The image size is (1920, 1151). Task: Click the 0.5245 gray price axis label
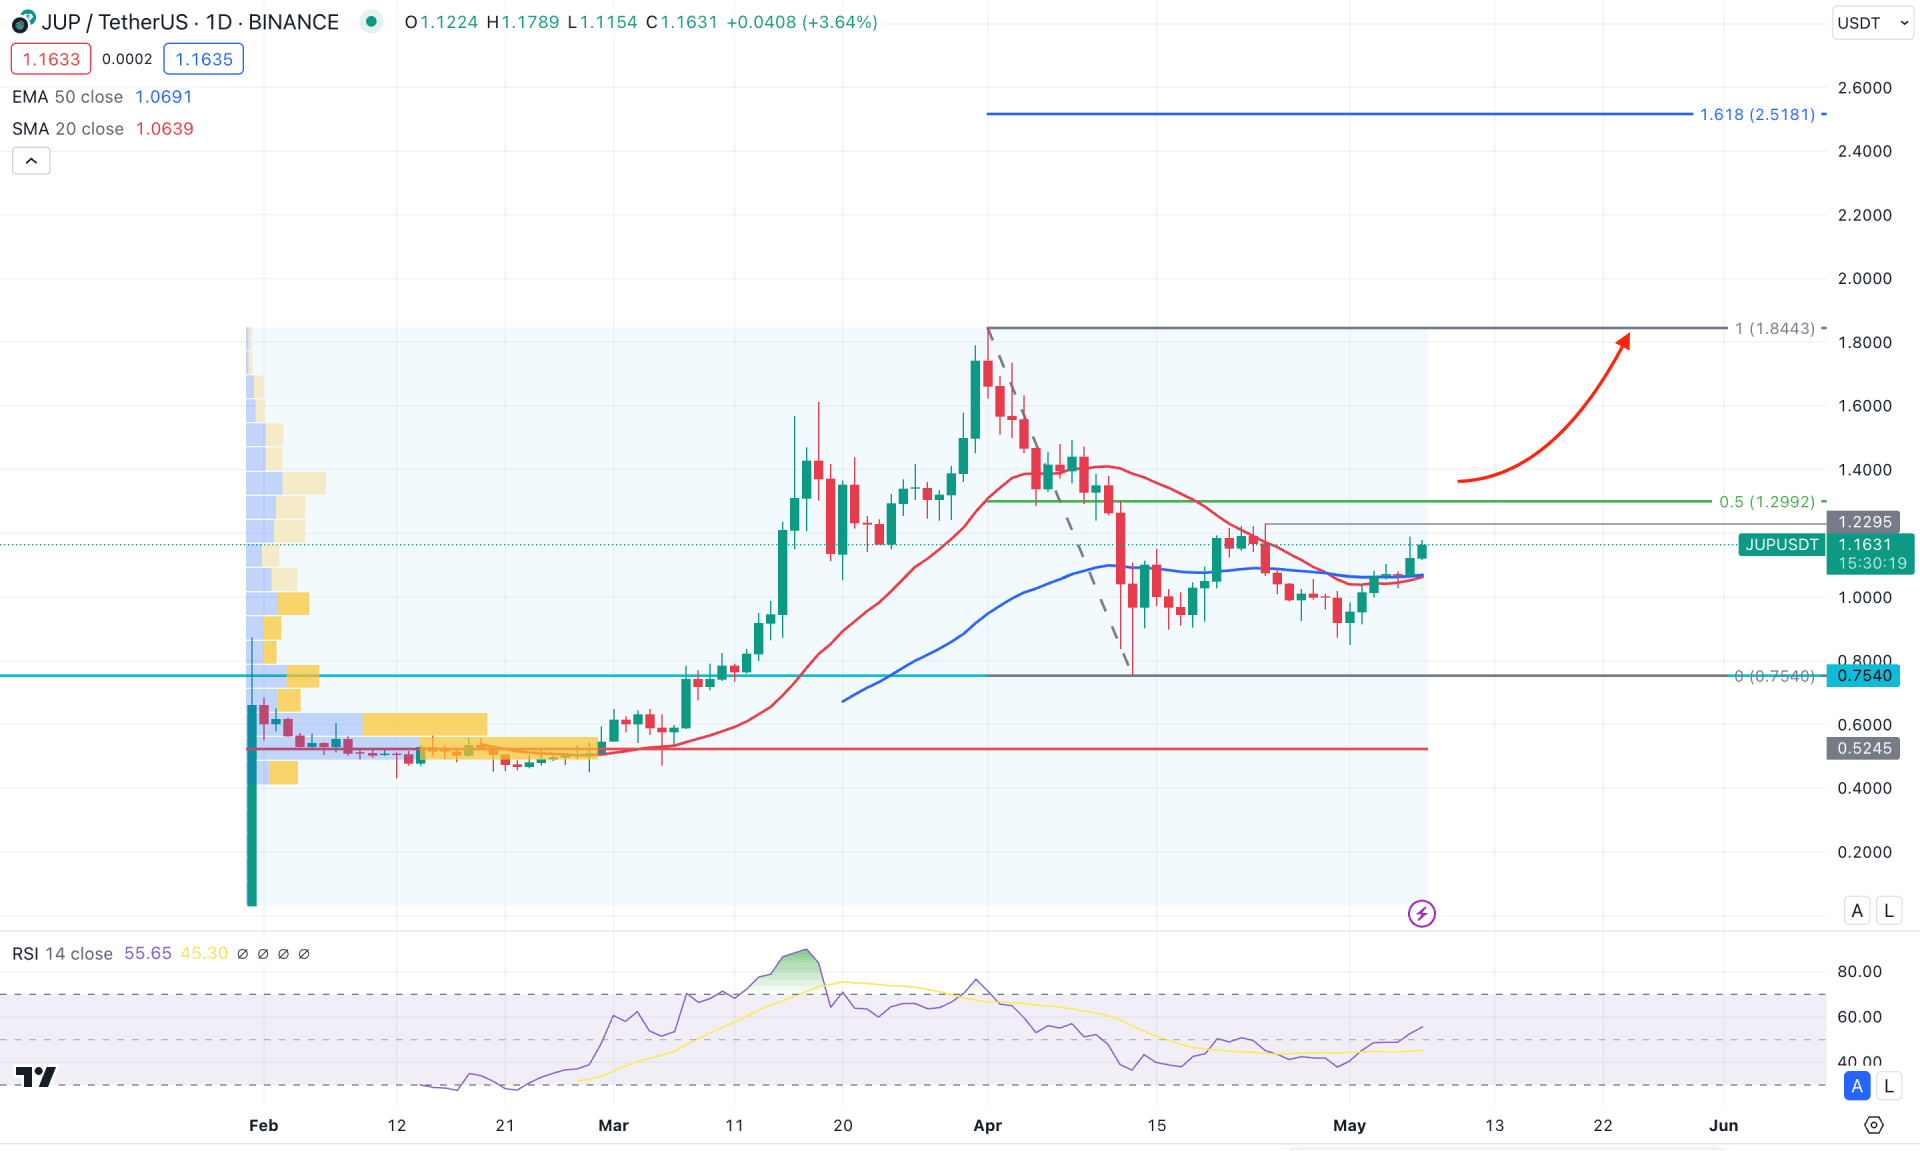1864,748
